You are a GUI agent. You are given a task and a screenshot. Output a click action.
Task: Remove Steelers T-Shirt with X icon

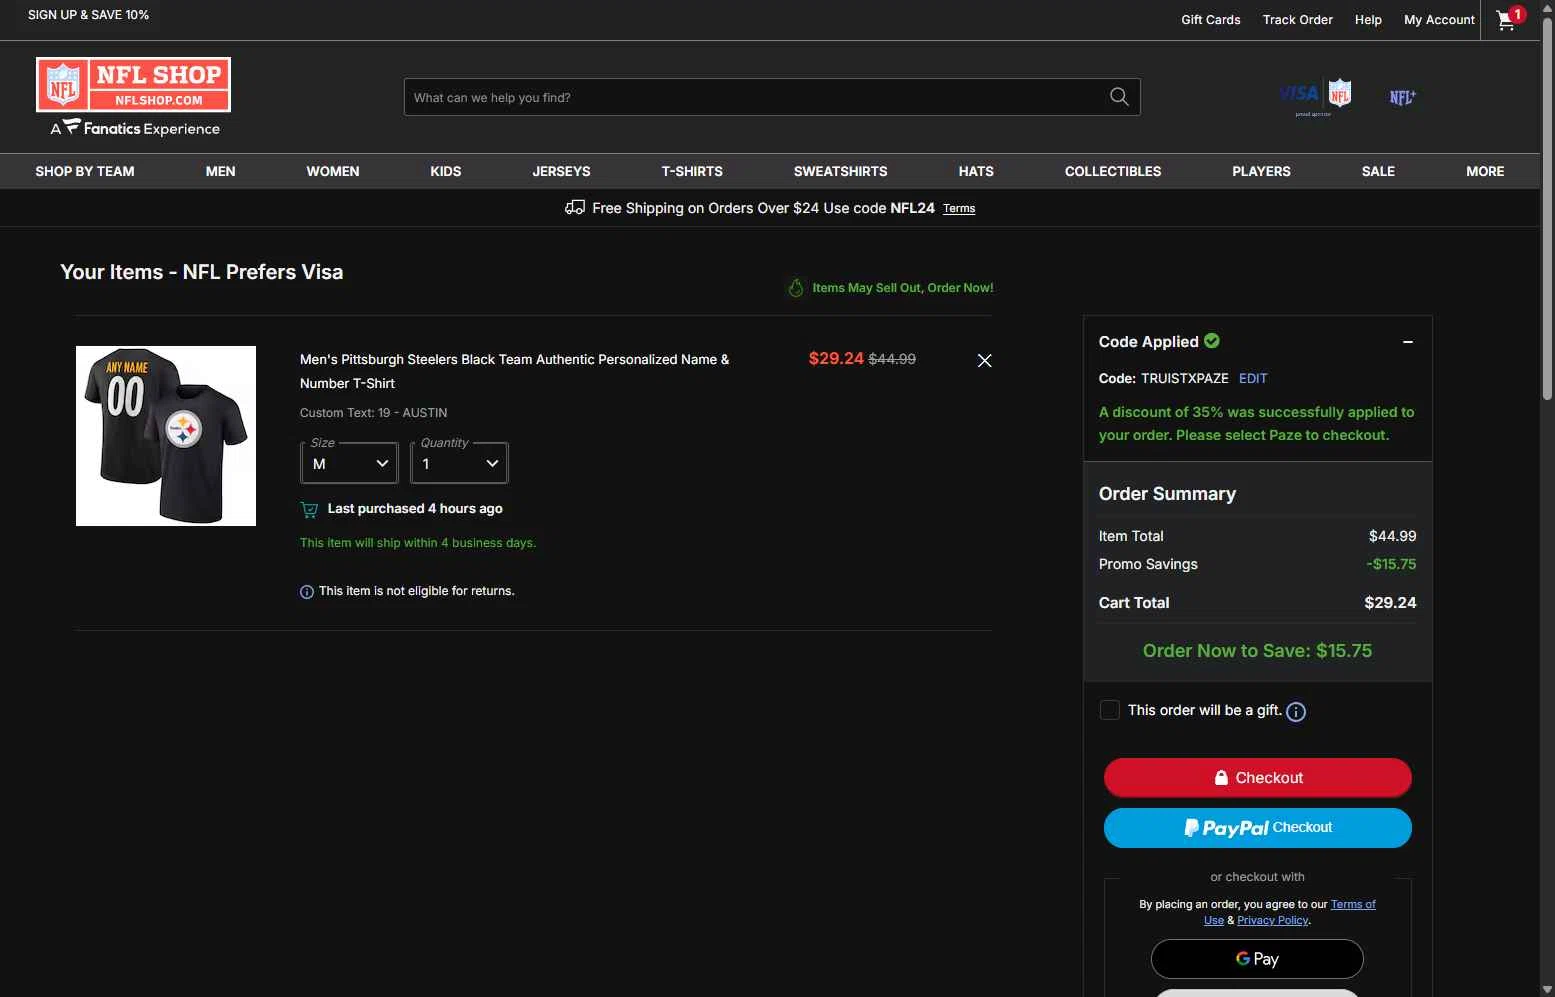click(x=984, y=360)
